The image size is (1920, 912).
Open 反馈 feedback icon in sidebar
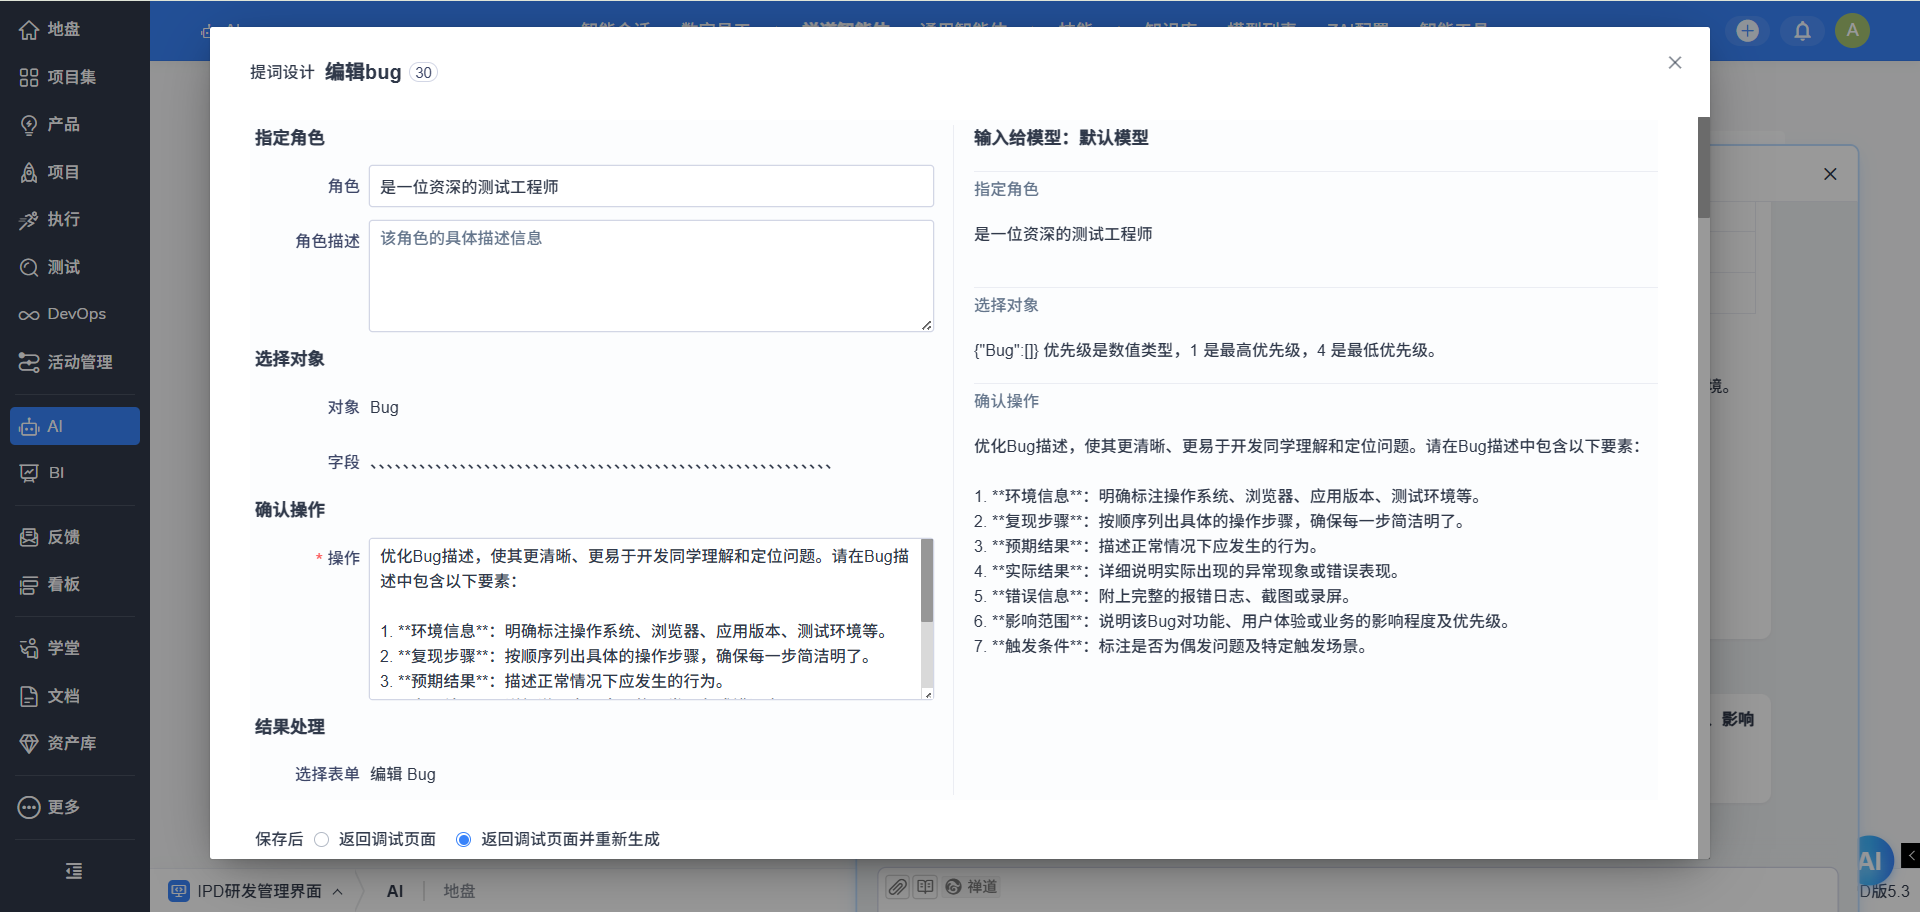pos(29,537)
